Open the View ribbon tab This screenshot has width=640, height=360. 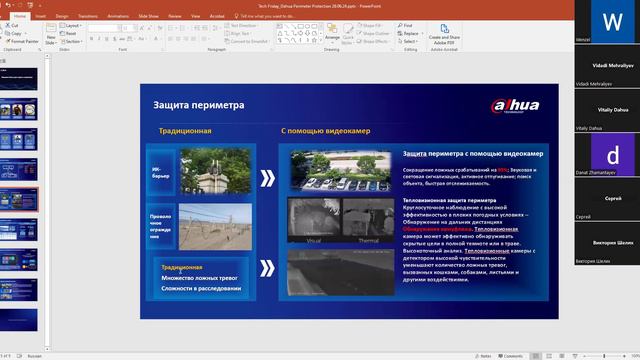pos(196,16)
